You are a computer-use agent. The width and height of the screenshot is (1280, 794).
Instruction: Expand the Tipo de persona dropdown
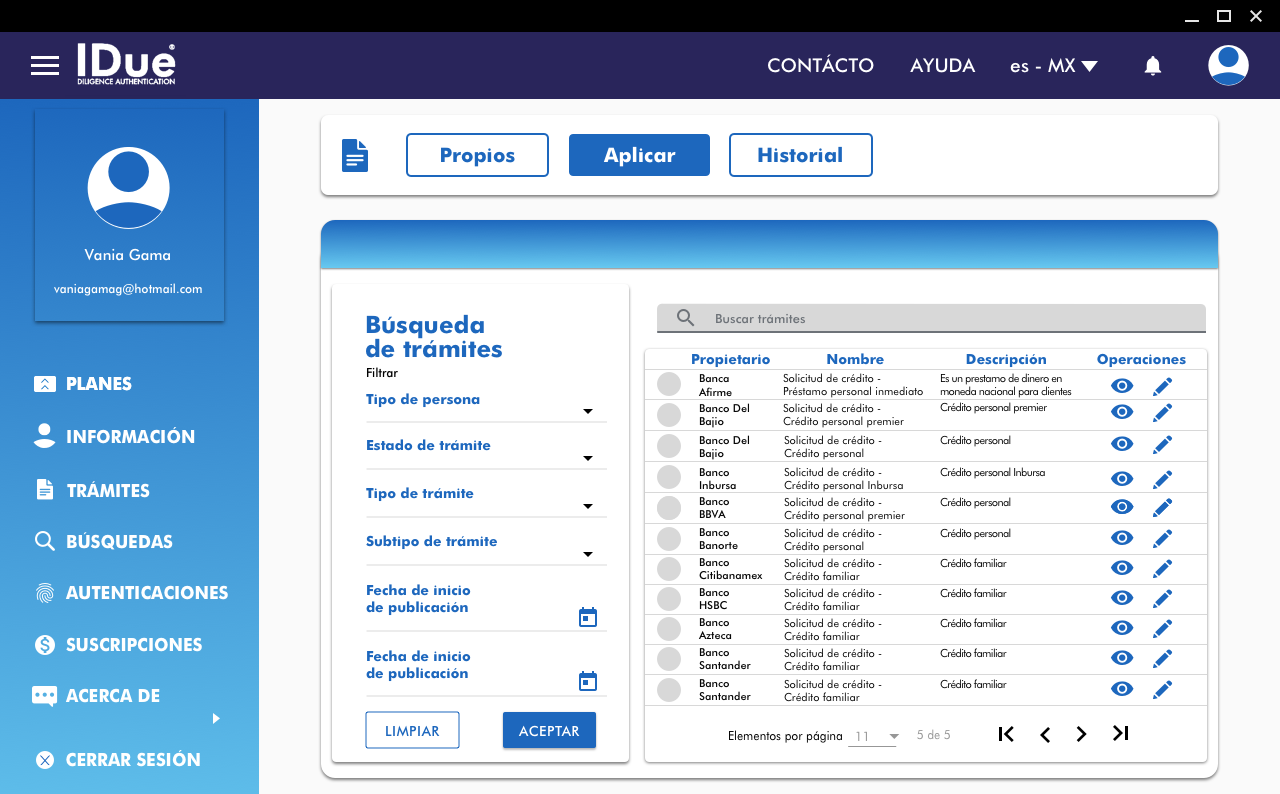[x=588, y=411]
